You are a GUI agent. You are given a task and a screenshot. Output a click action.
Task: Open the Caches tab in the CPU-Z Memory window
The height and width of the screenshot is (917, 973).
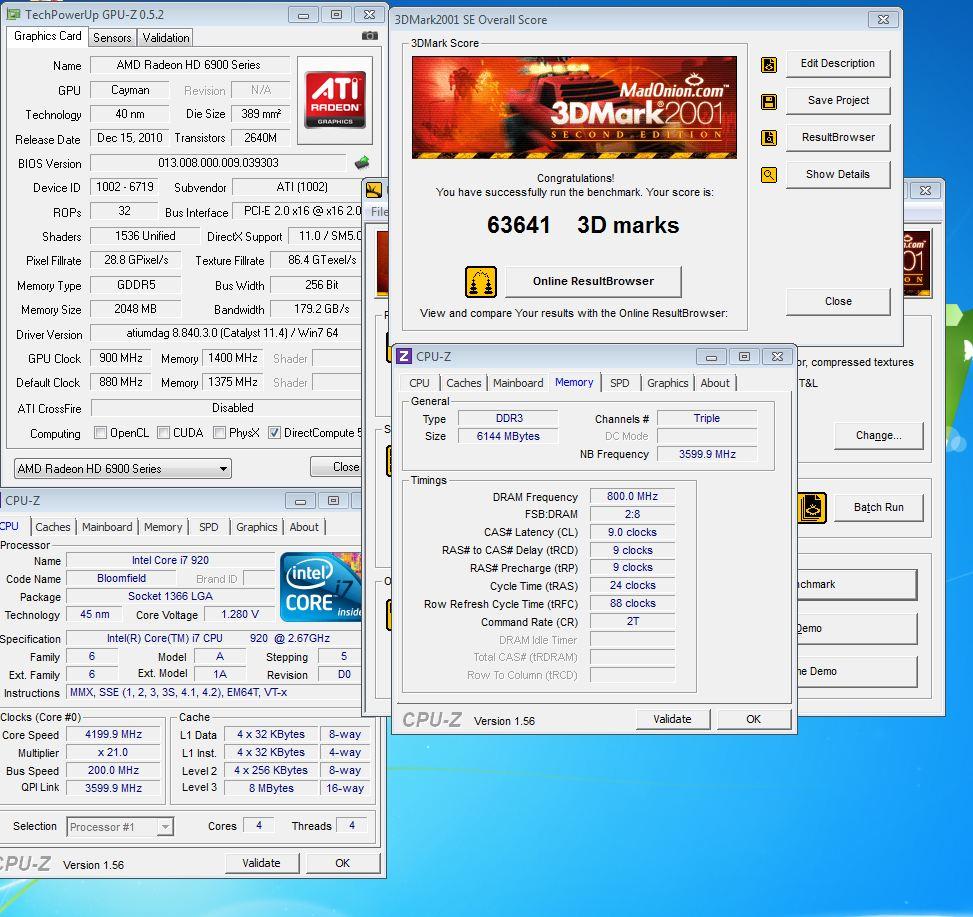click(x=464, y=383)
